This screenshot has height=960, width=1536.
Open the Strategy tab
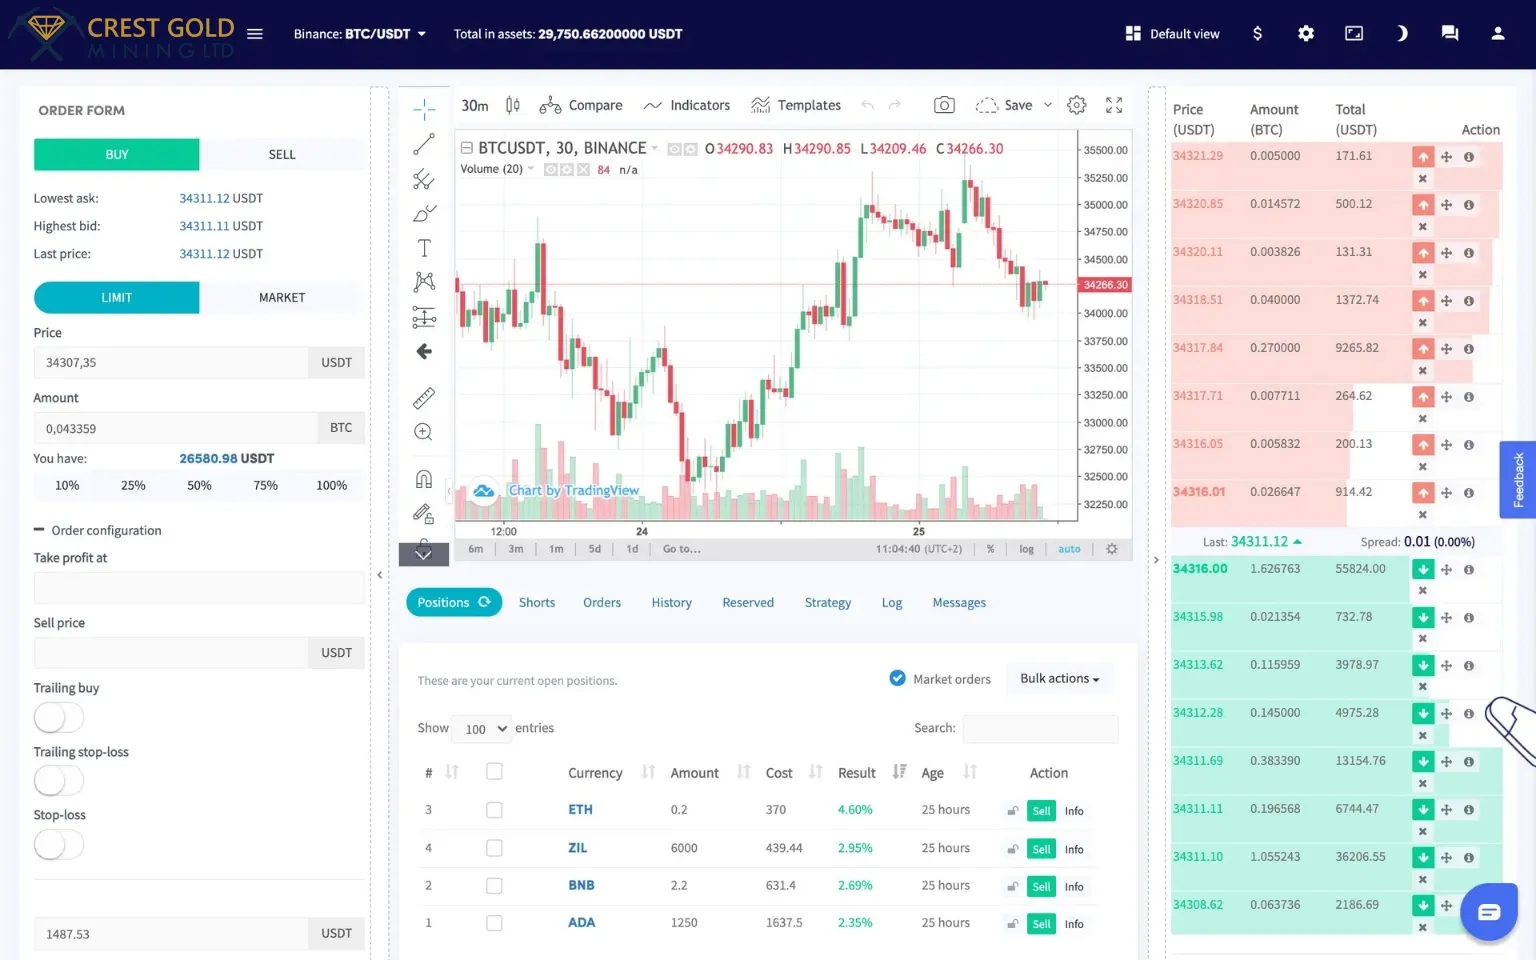coord(828,602)
